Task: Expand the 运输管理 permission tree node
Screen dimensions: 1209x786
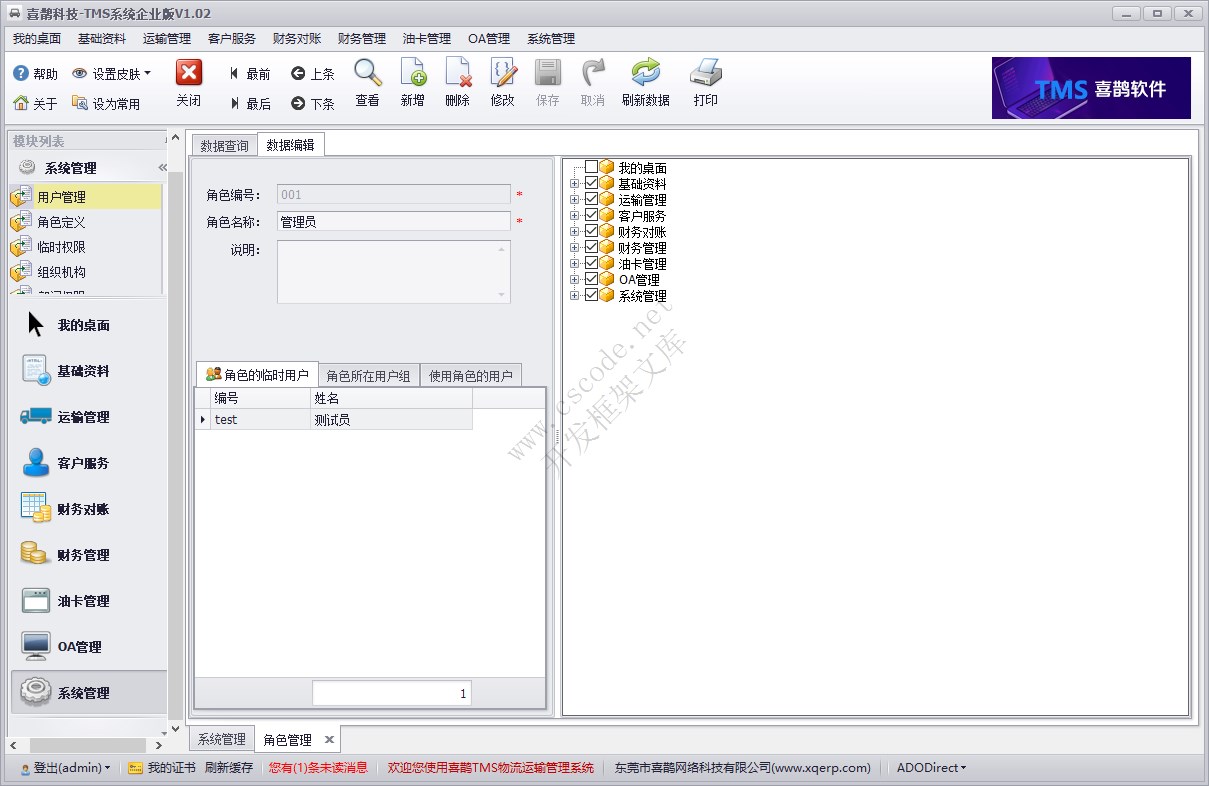Action: [x=574, y=200]
